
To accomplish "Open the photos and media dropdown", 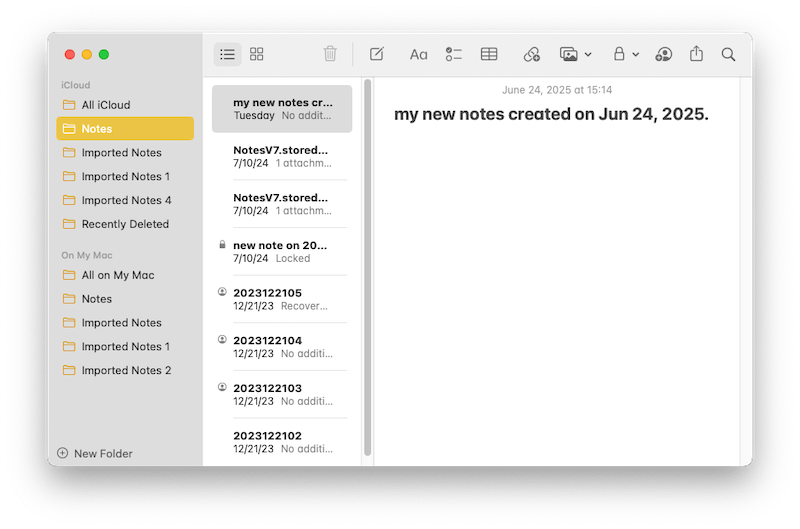I will tap(575, 54).
